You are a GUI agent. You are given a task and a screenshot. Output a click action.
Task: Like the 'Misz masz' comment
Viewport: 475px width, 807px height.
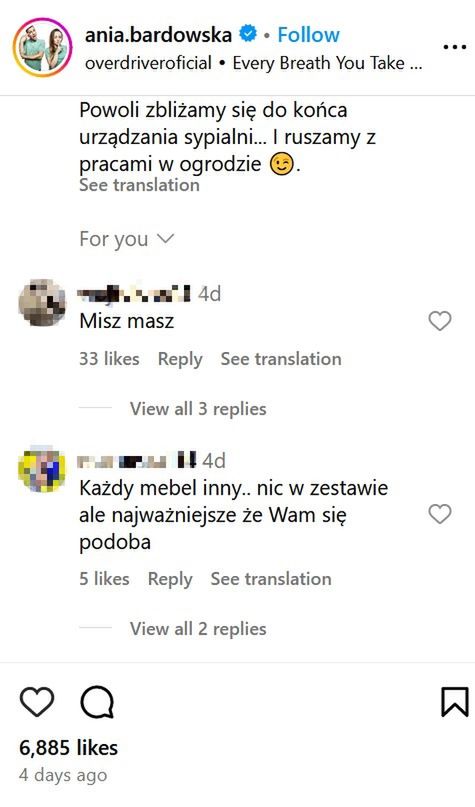pos(440,321)
